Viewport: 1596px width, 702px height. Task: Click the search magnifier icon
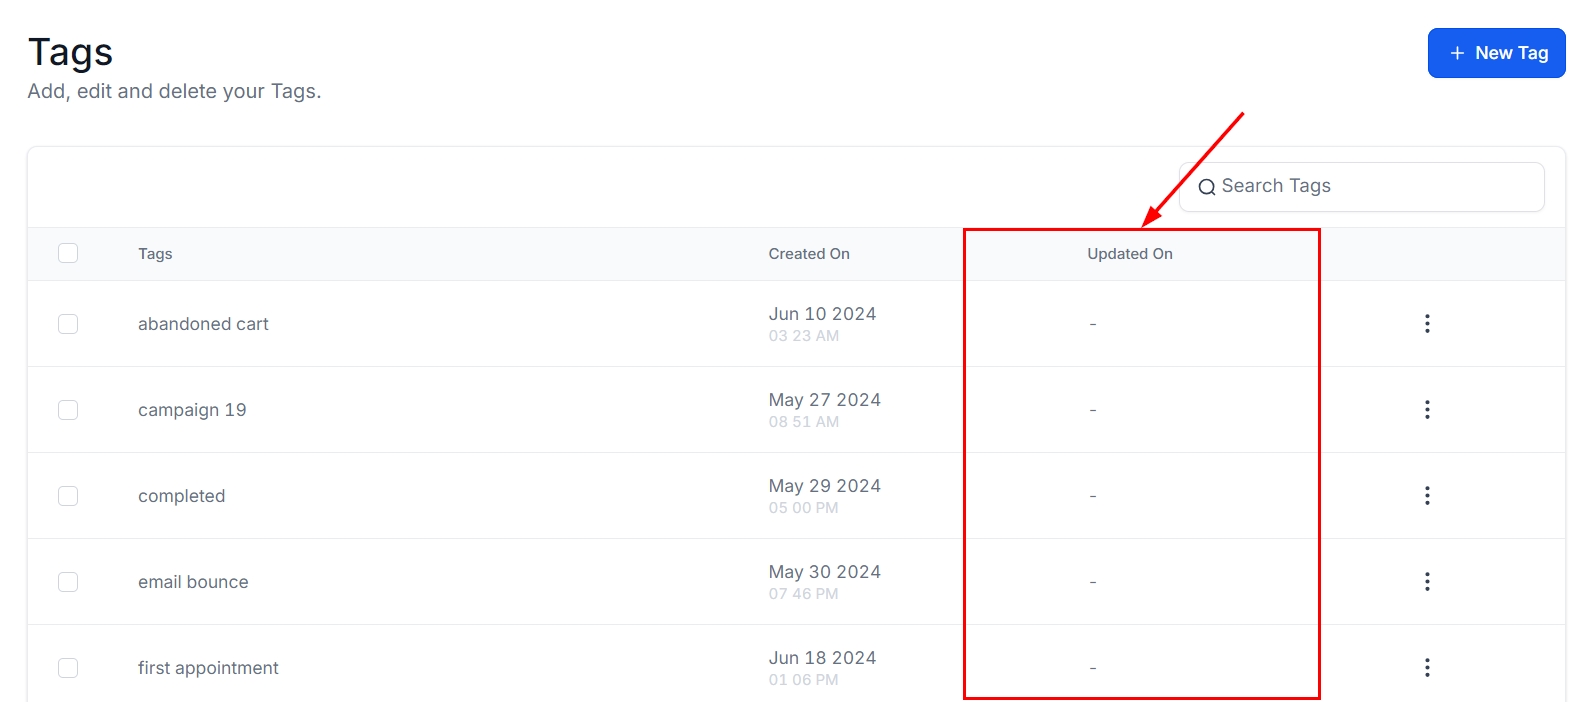(x=1207, y=187)
